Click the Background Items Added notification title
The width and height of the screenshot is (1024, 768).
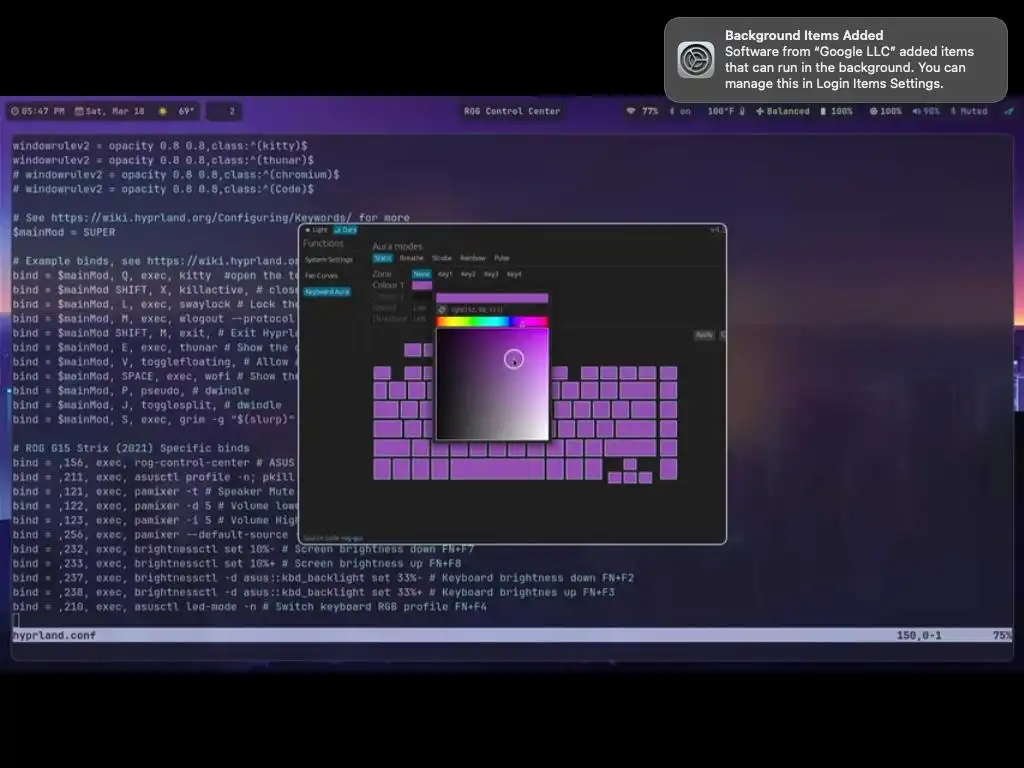804,35
